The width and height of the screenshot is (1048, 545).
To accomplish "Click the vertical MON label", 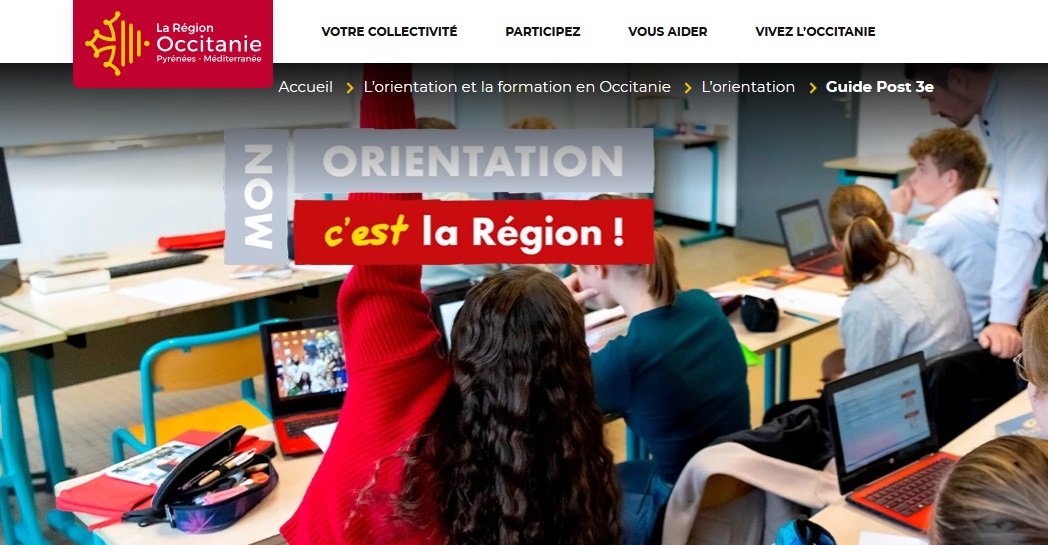I will [257, 197].
